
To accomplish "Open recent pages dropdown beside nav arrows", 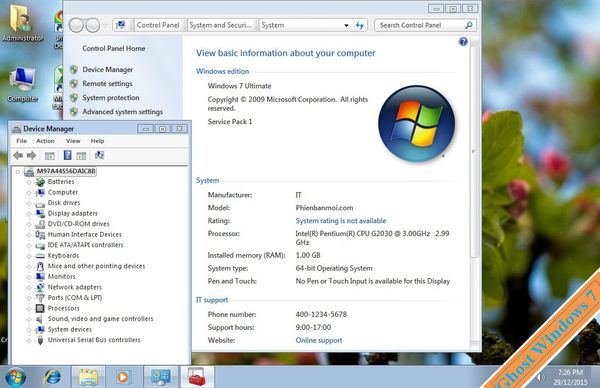I will coord(105,25).
